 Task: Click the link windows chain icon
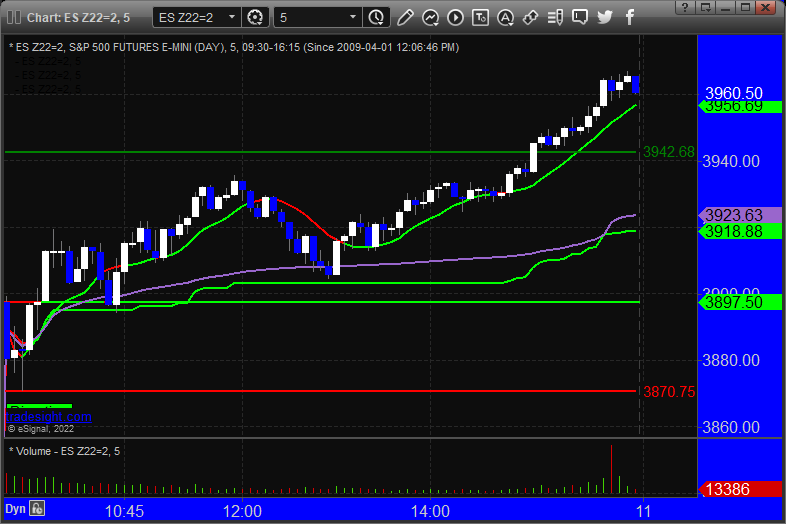530,18
